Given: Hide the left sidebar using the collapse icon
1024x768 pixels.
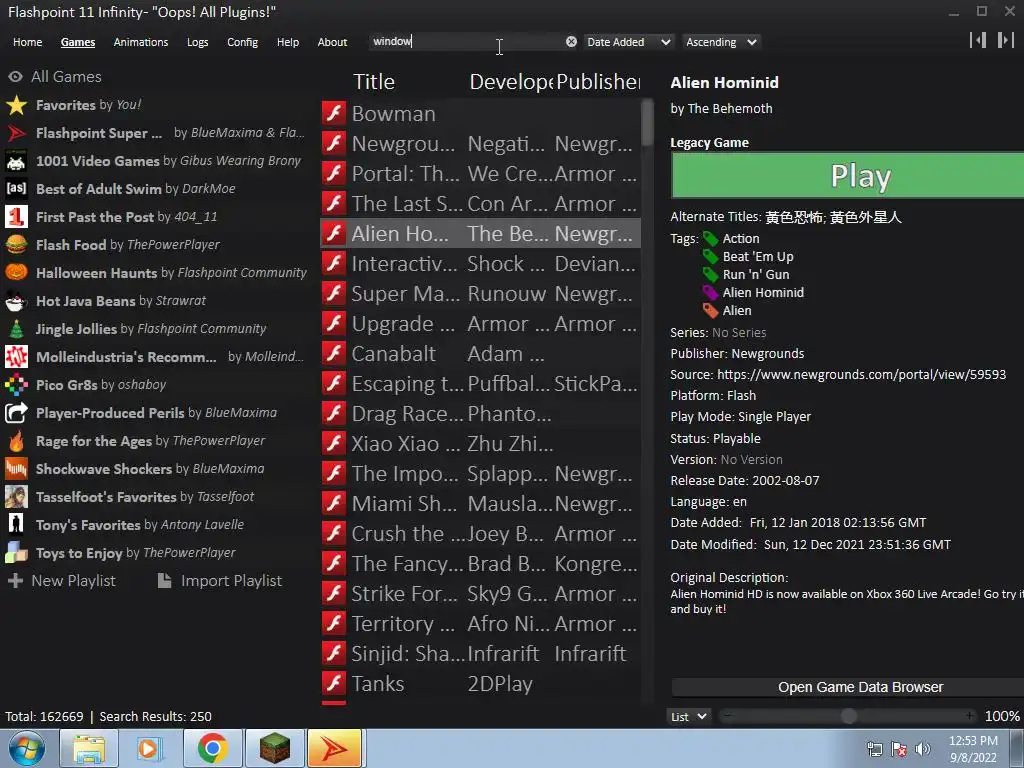Looking at the screenshot, I should 978,40.
